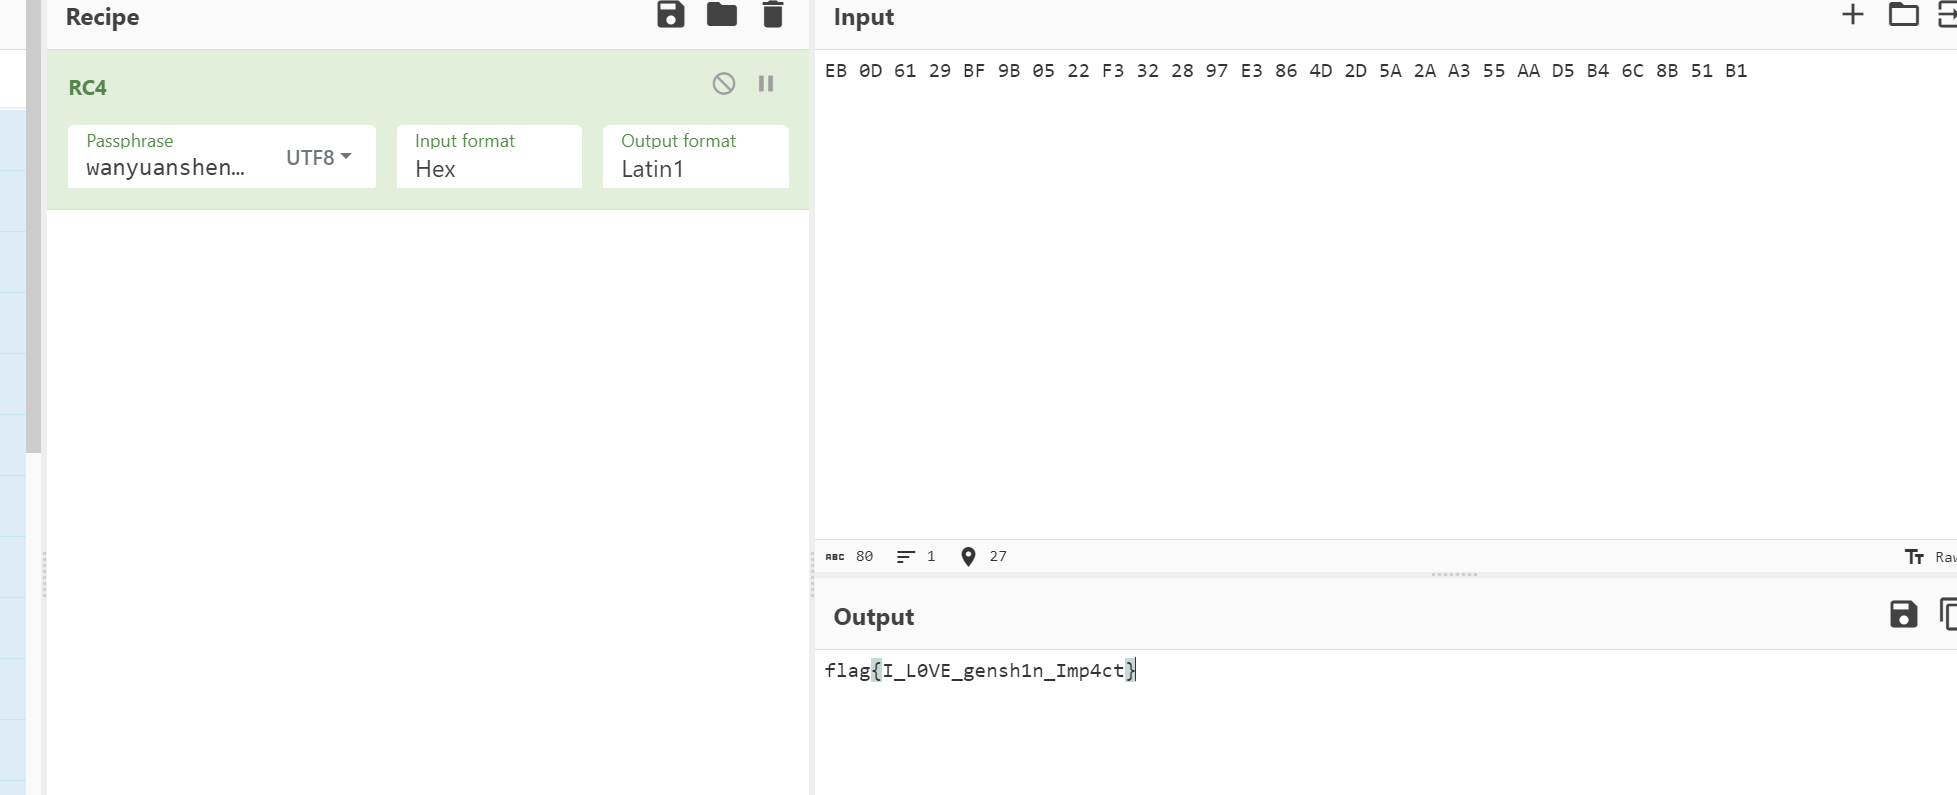The image size is (1957, 795).
Task: Open the Raw Bytes input encoding selector
Action: pos(1930,557)
